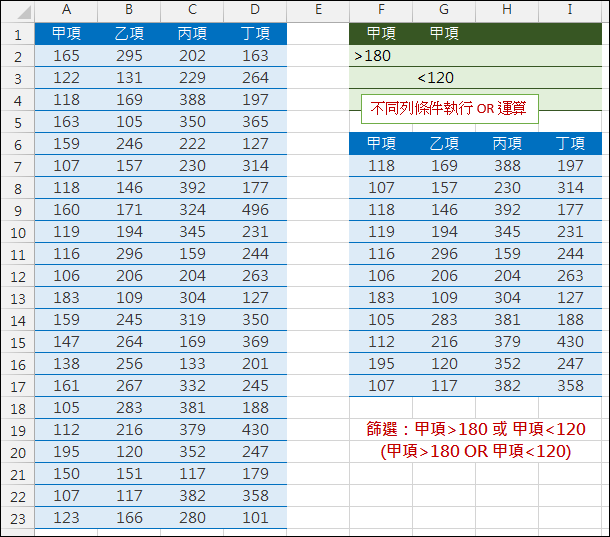Select cell B15 with value 264
The image size is (610, 537).
[129, 342]
